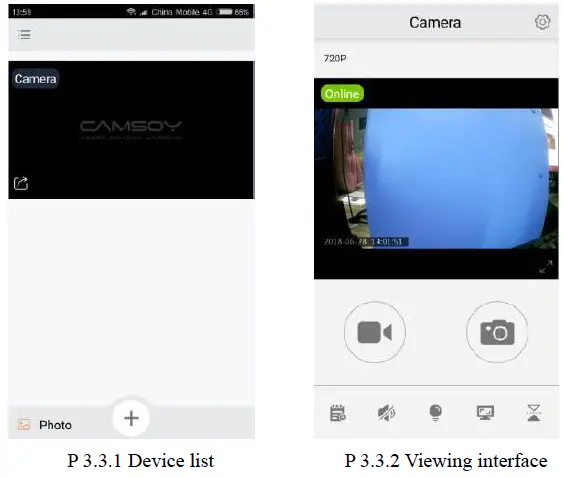Tap the share icon on Camera card
Image resolution: width=563 pixels, height=477 pixels.
[21, 183]
